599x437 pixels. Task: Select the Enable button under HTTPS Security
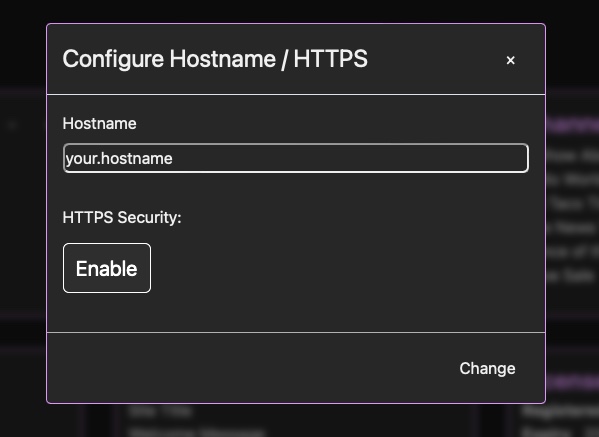(107, 268)
